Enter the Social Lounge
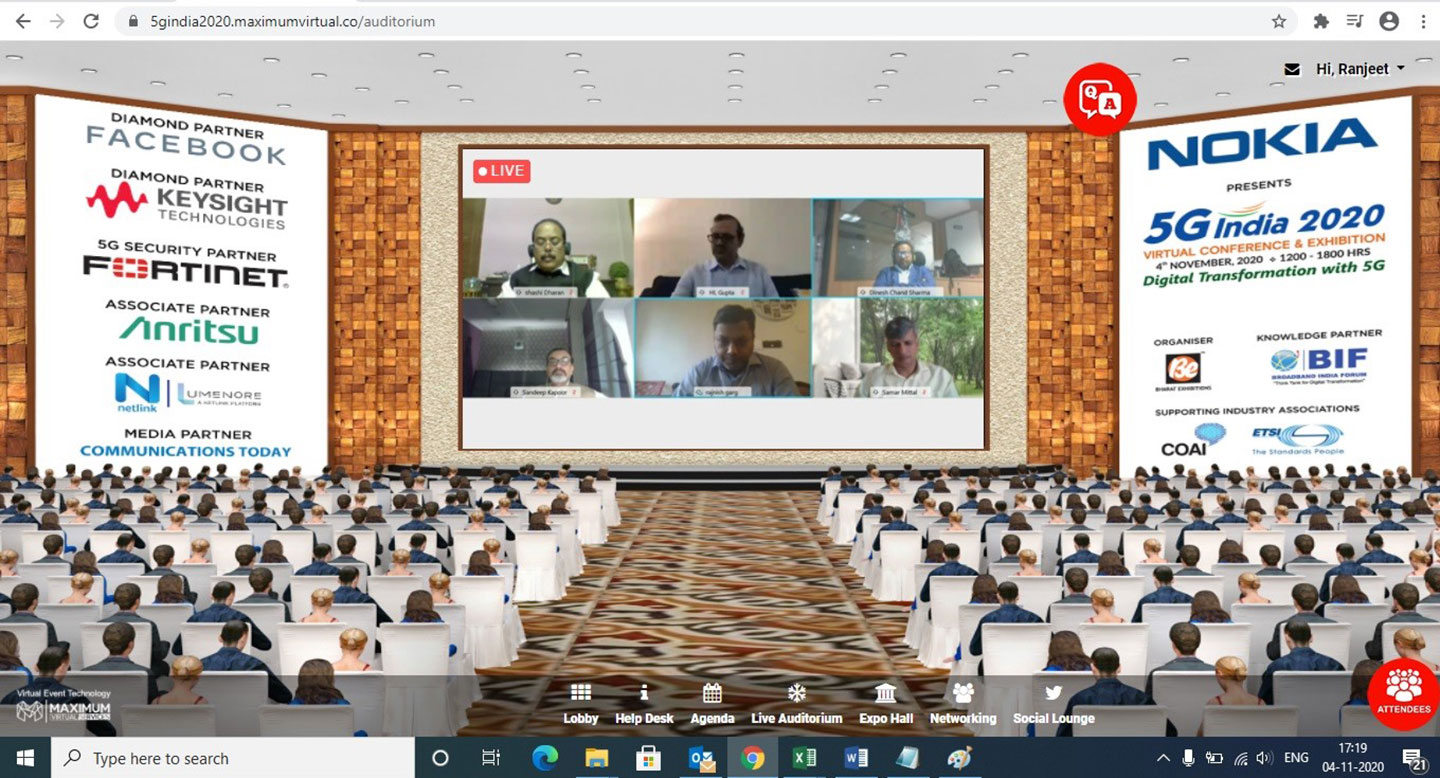This screenshot has width=1440, height=778. coord(1054,705)
